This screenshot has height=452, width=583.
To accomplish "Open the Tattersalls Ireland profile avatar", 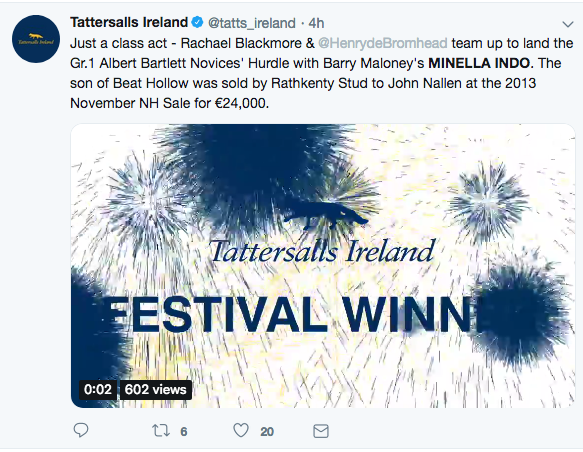I will click(x=36, y=39).
